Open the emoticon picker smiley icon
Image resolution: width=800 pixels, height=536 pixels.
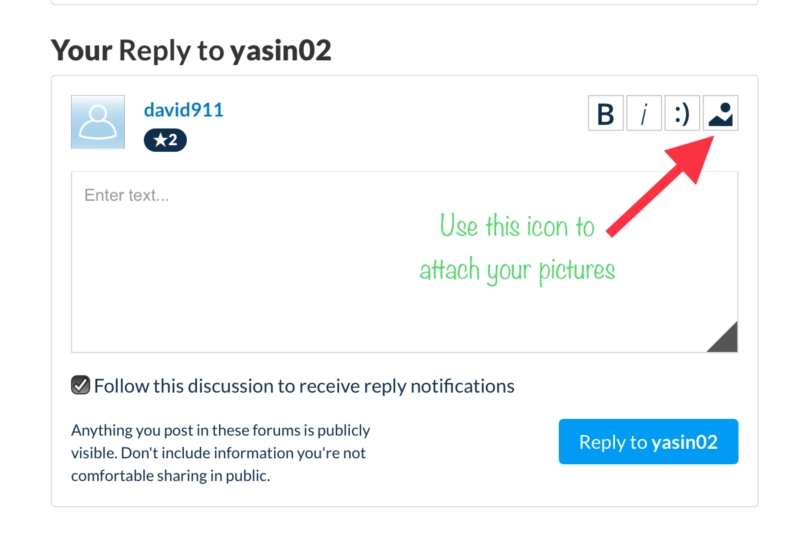coord(682,113)
